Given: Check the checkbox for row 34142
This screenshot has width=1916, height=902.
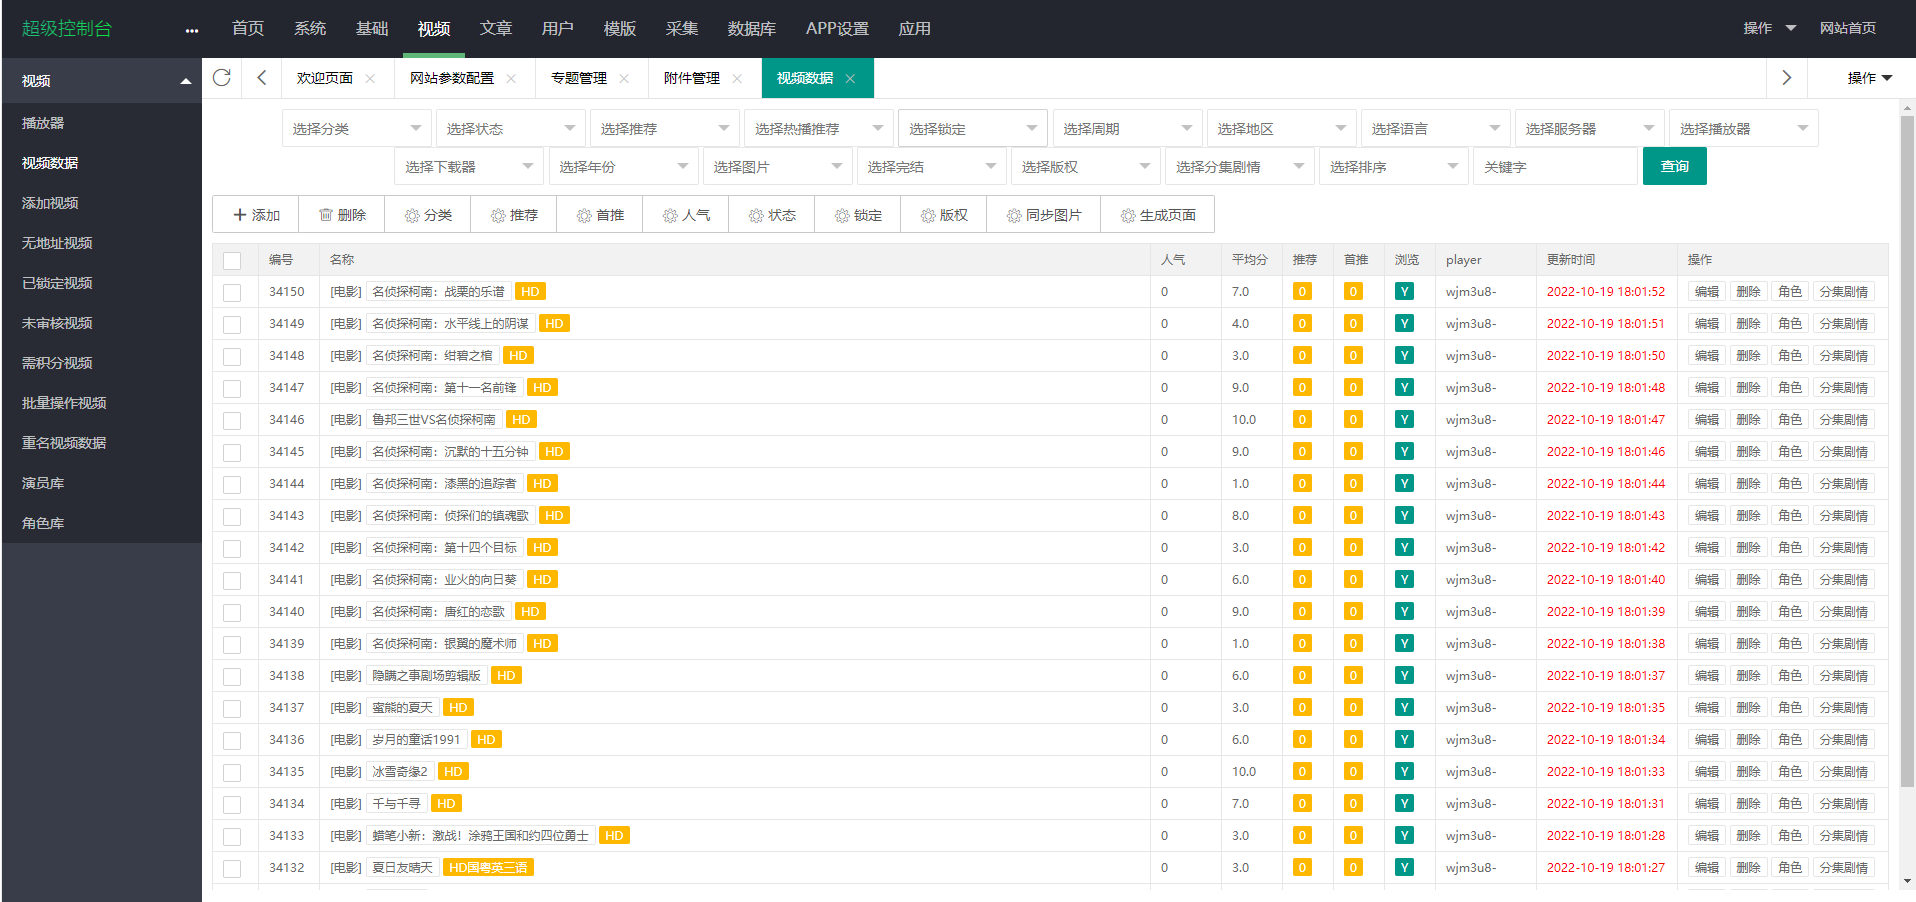Looking at the screenshot, I should tap(232, 549).
